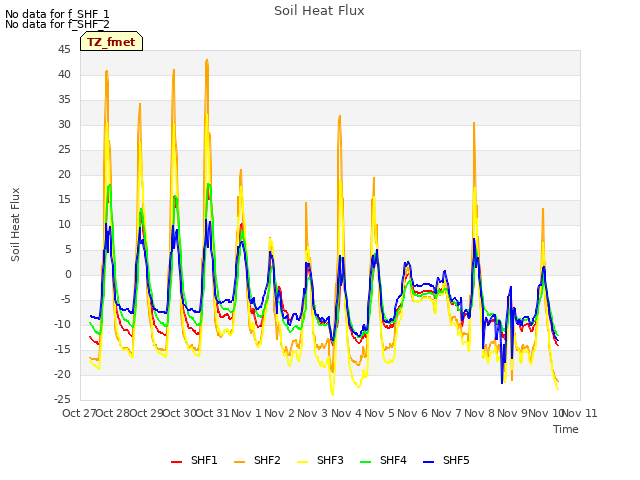This screenshot has width=640, height=480.
Task: Click the 'No data for f_SHF_2' message
Action: (x=57, y=24)
